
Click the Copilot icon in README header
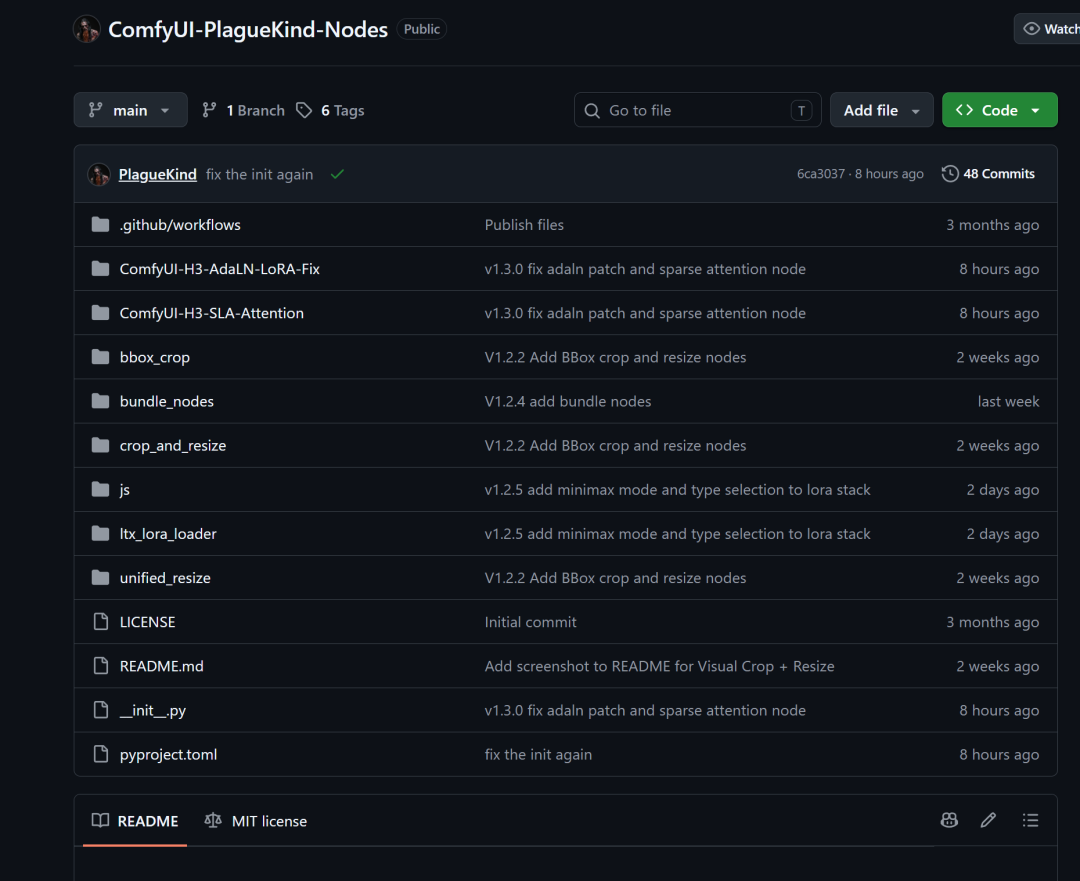pos(949,820)
